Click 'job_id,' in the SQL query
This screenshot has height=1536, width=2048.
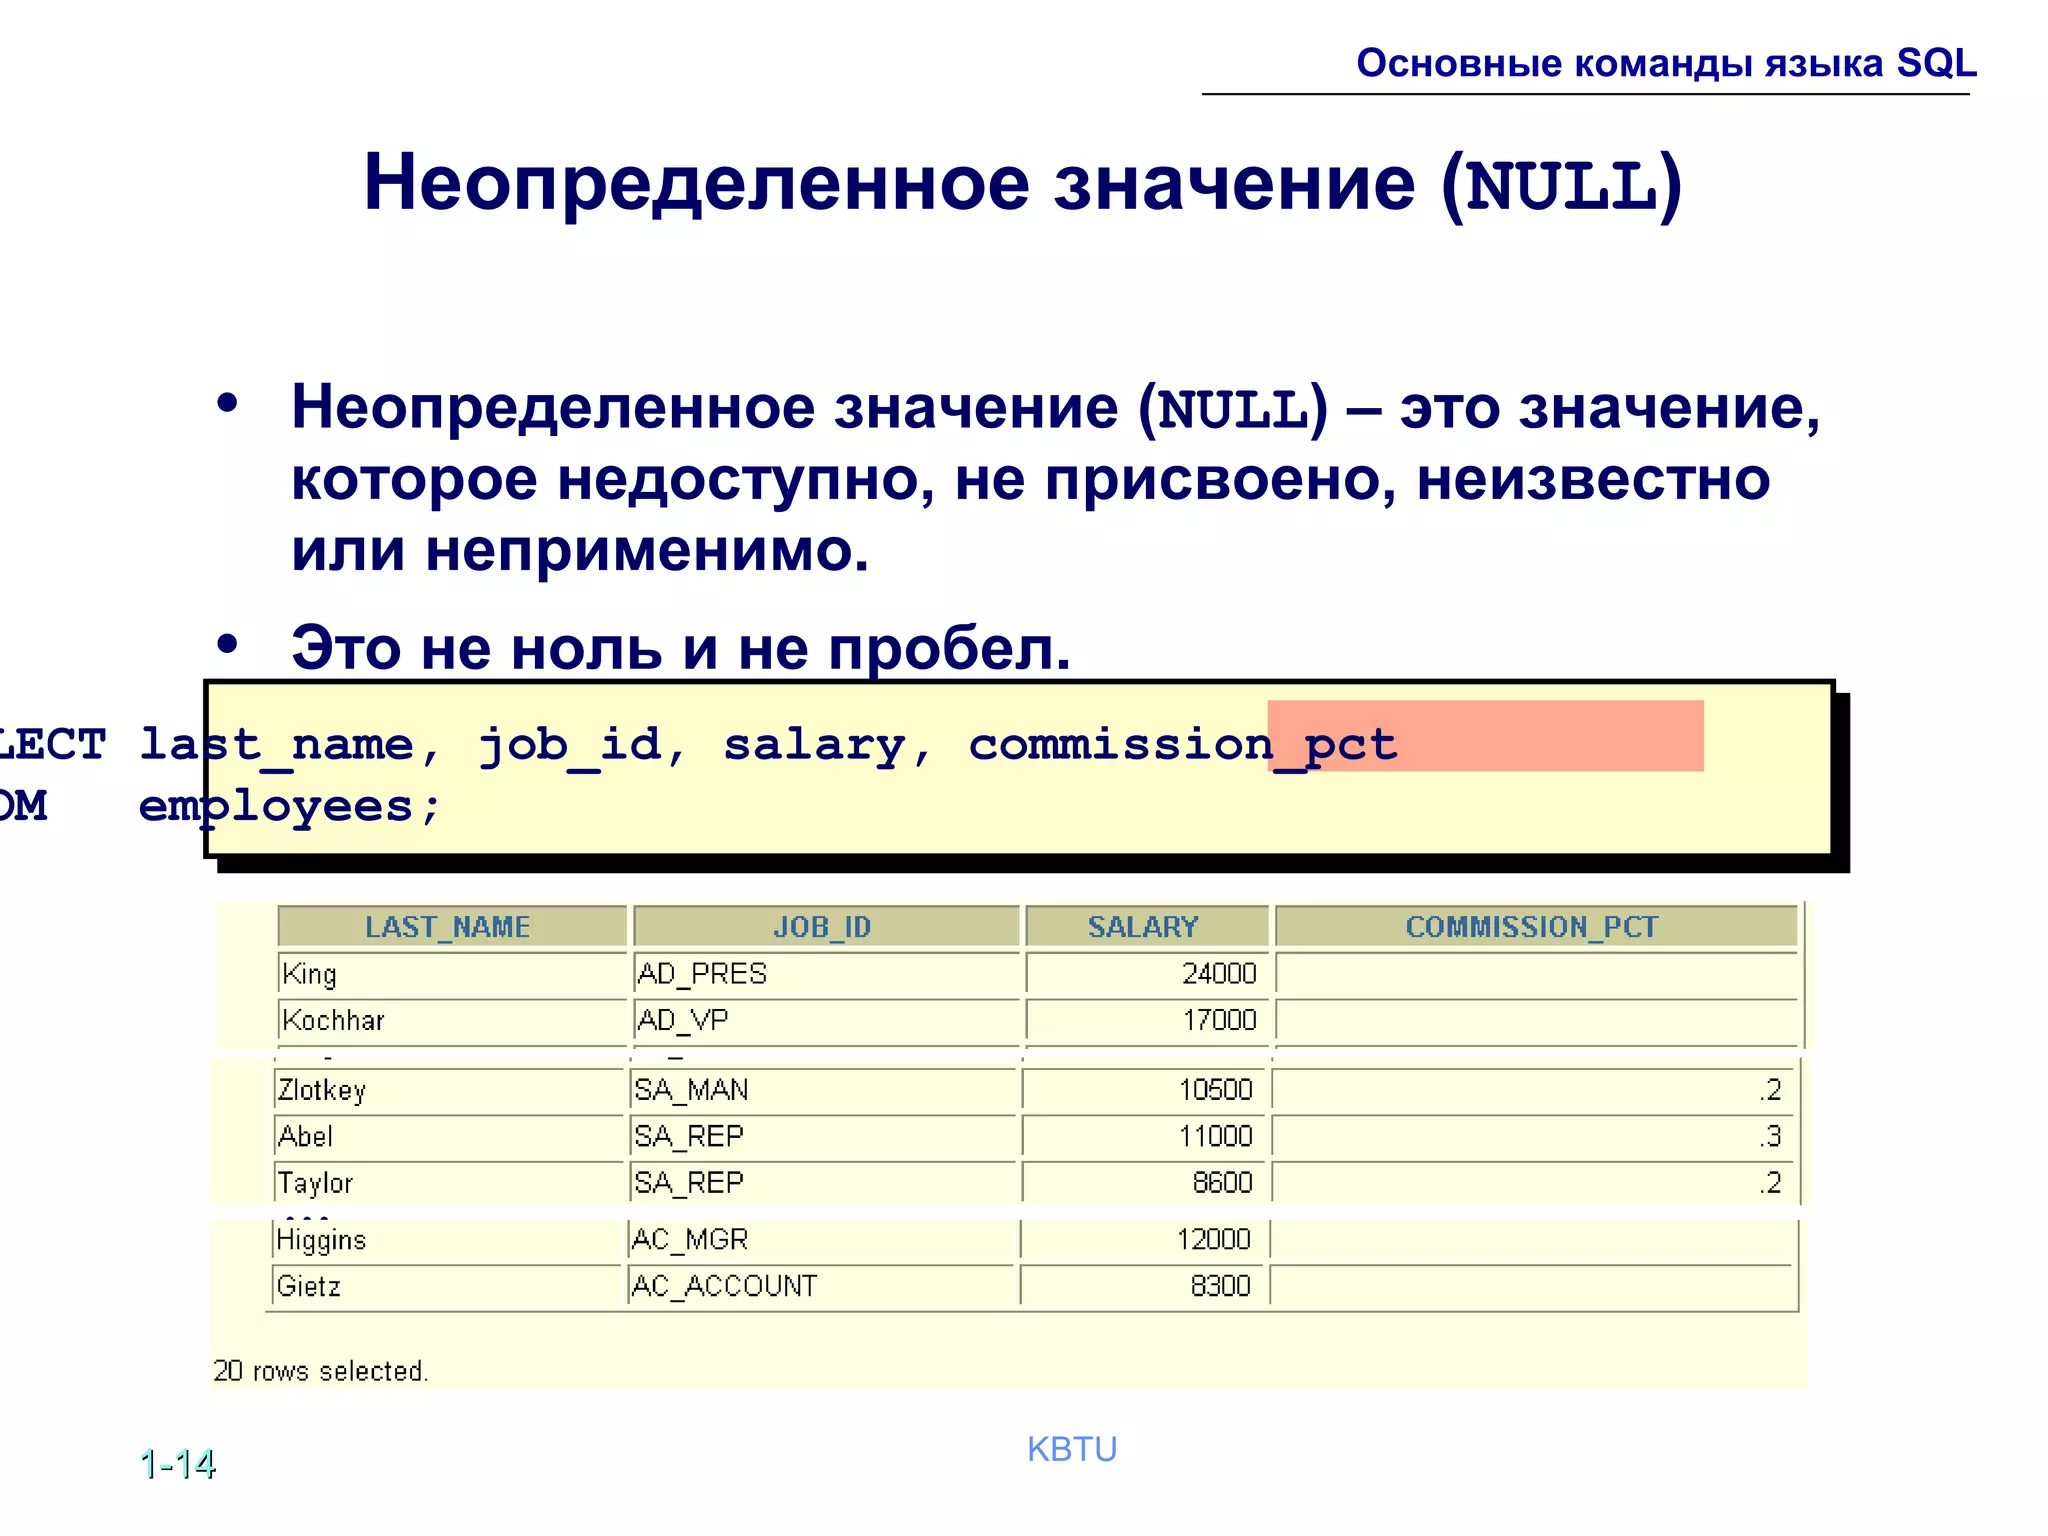[583, 745]
